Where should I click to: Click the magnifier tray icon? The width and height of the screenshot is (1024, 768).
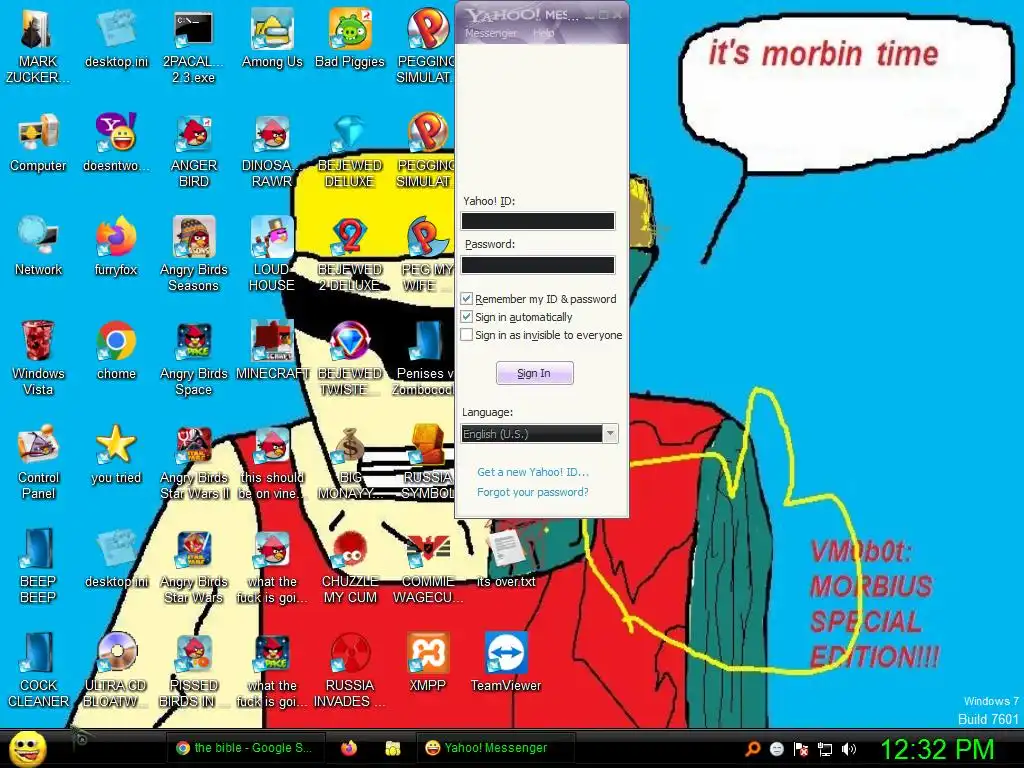coord(752,748)
